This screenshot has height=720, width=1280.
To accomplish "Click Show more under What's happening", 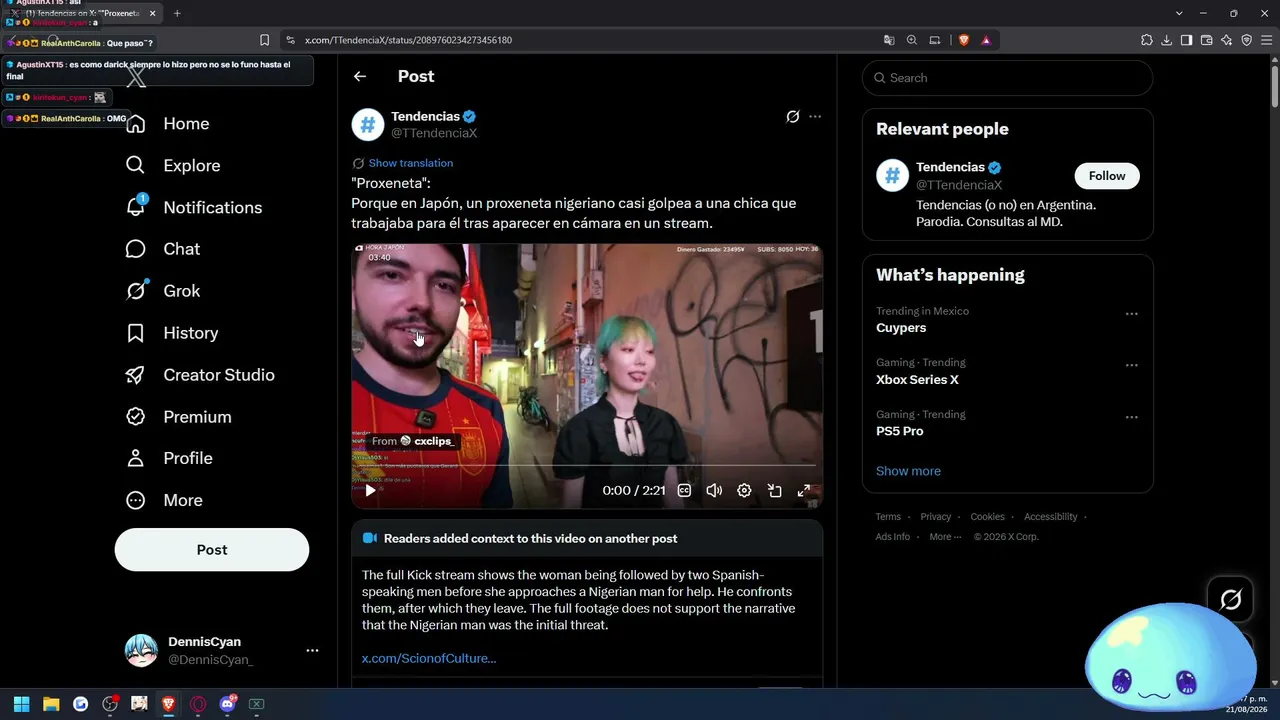I will 908,471.
